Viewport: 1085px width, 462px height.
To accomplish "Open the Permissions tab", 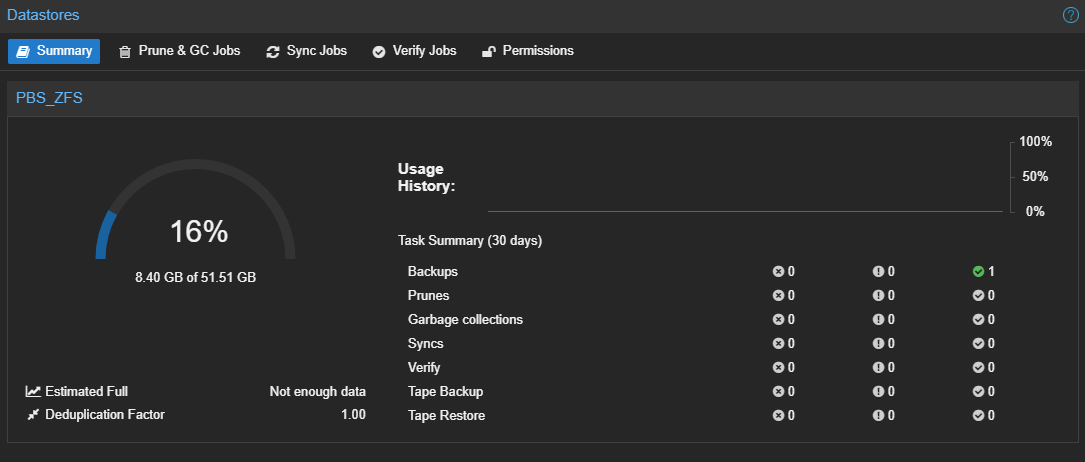I will [528, 51].
